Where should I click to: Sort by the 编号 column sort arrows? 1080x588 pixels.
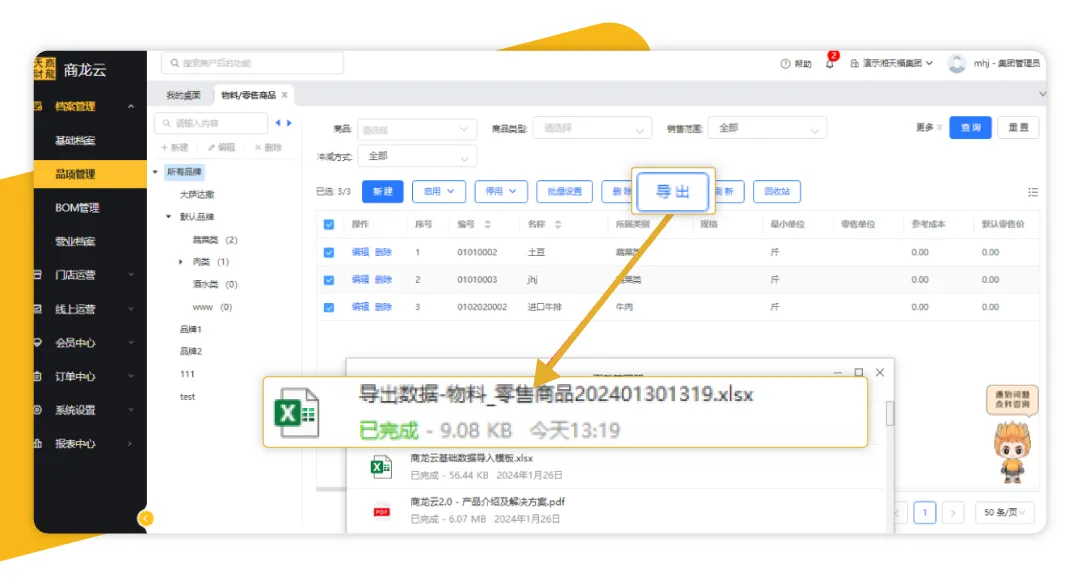pyautogui.click(x=488, y=224)
